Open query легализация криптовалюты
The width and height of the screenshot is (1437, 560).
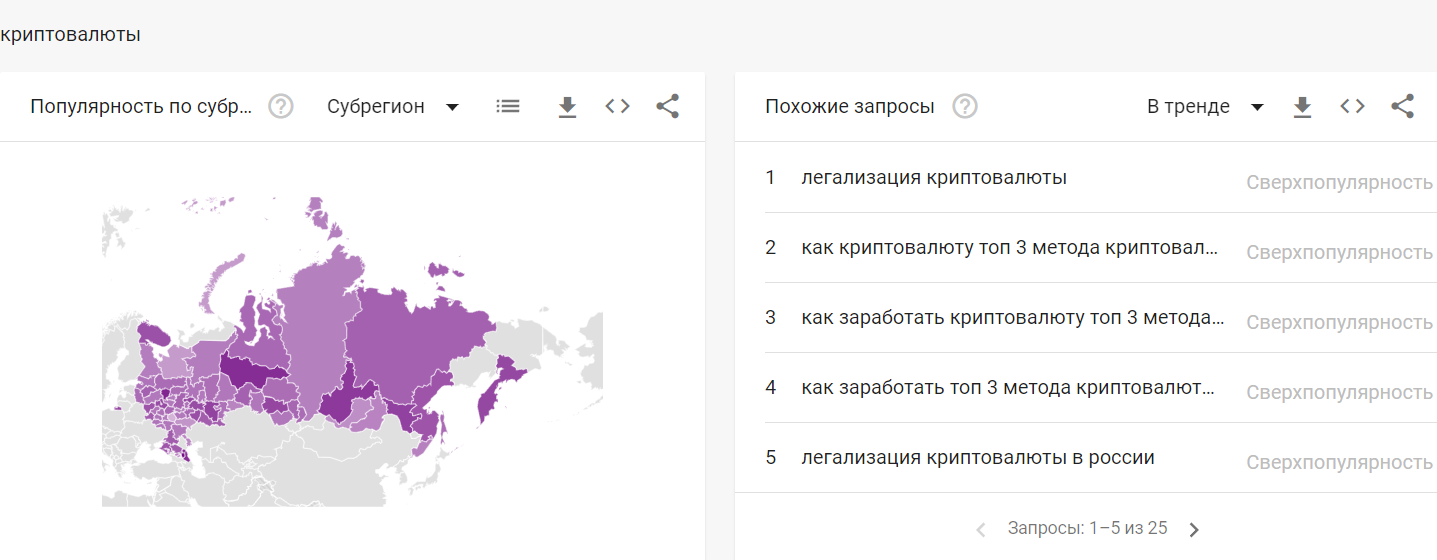click(933, 178)
